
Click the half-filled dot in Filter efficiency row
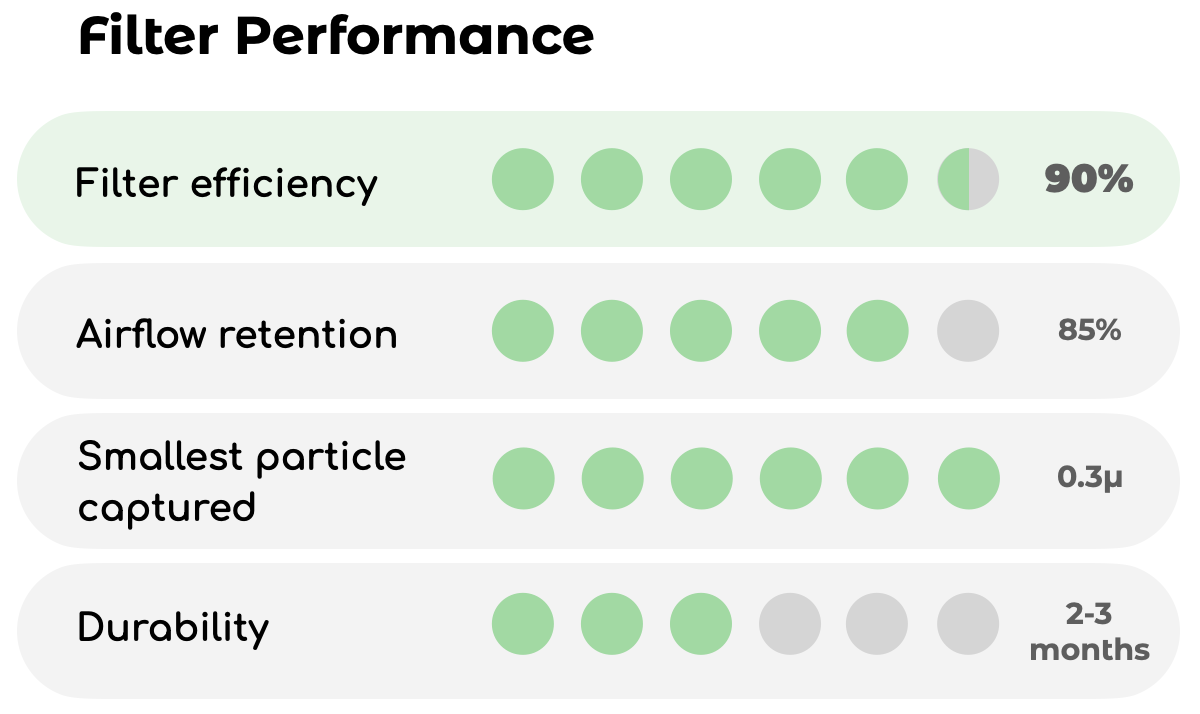click(968, 179)
